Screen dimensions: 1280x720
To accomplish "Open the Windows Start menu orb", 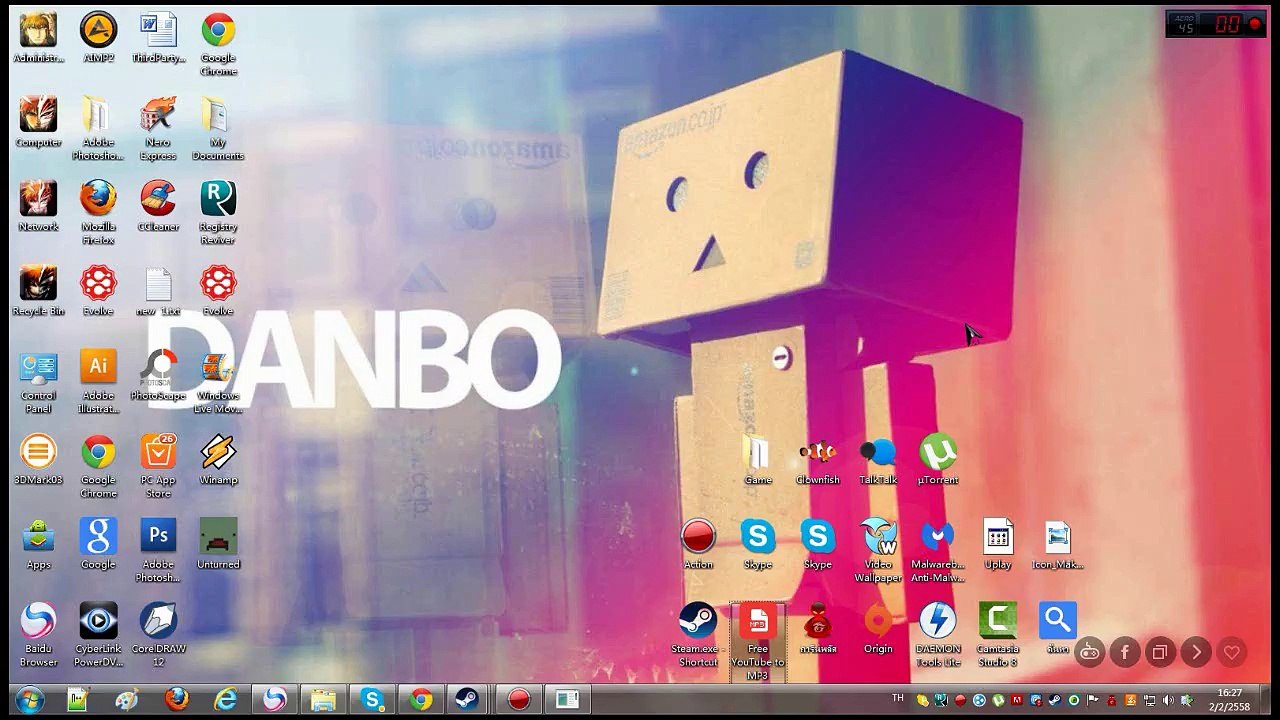I will point(30,699).
